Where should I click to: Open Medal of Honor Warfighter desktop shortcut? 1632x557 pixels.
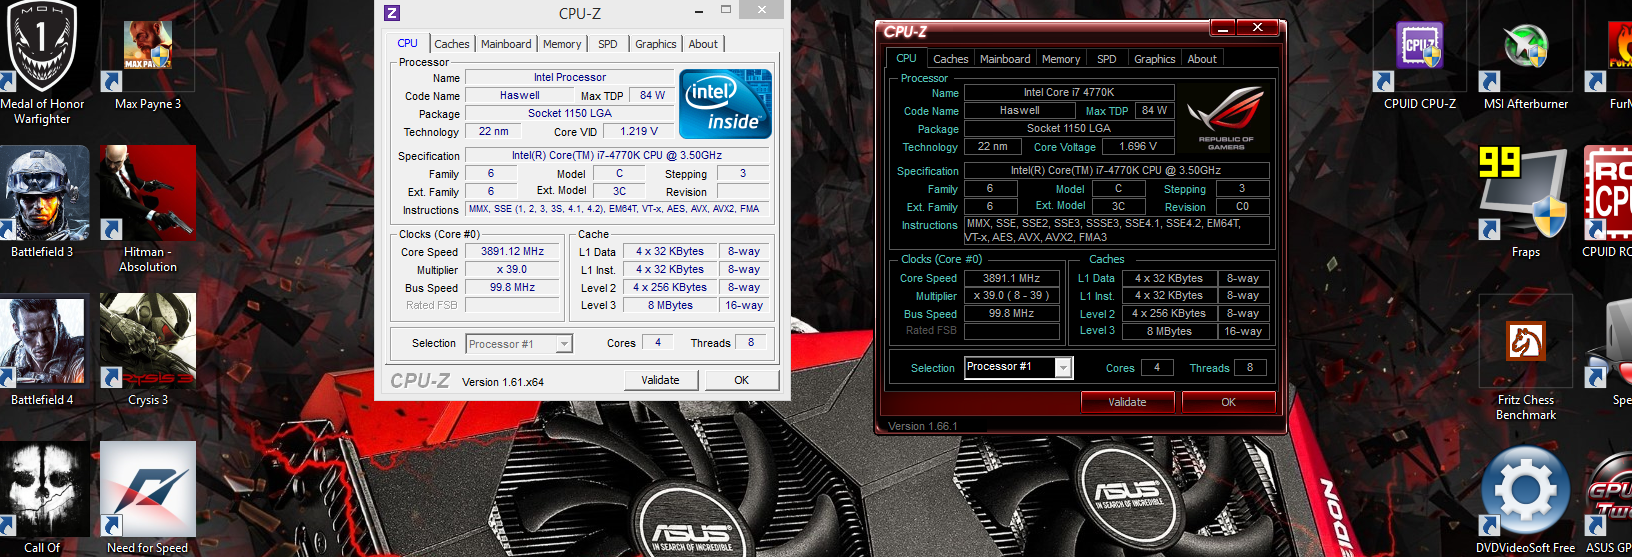pyautogui.click(x=42, y=46)
